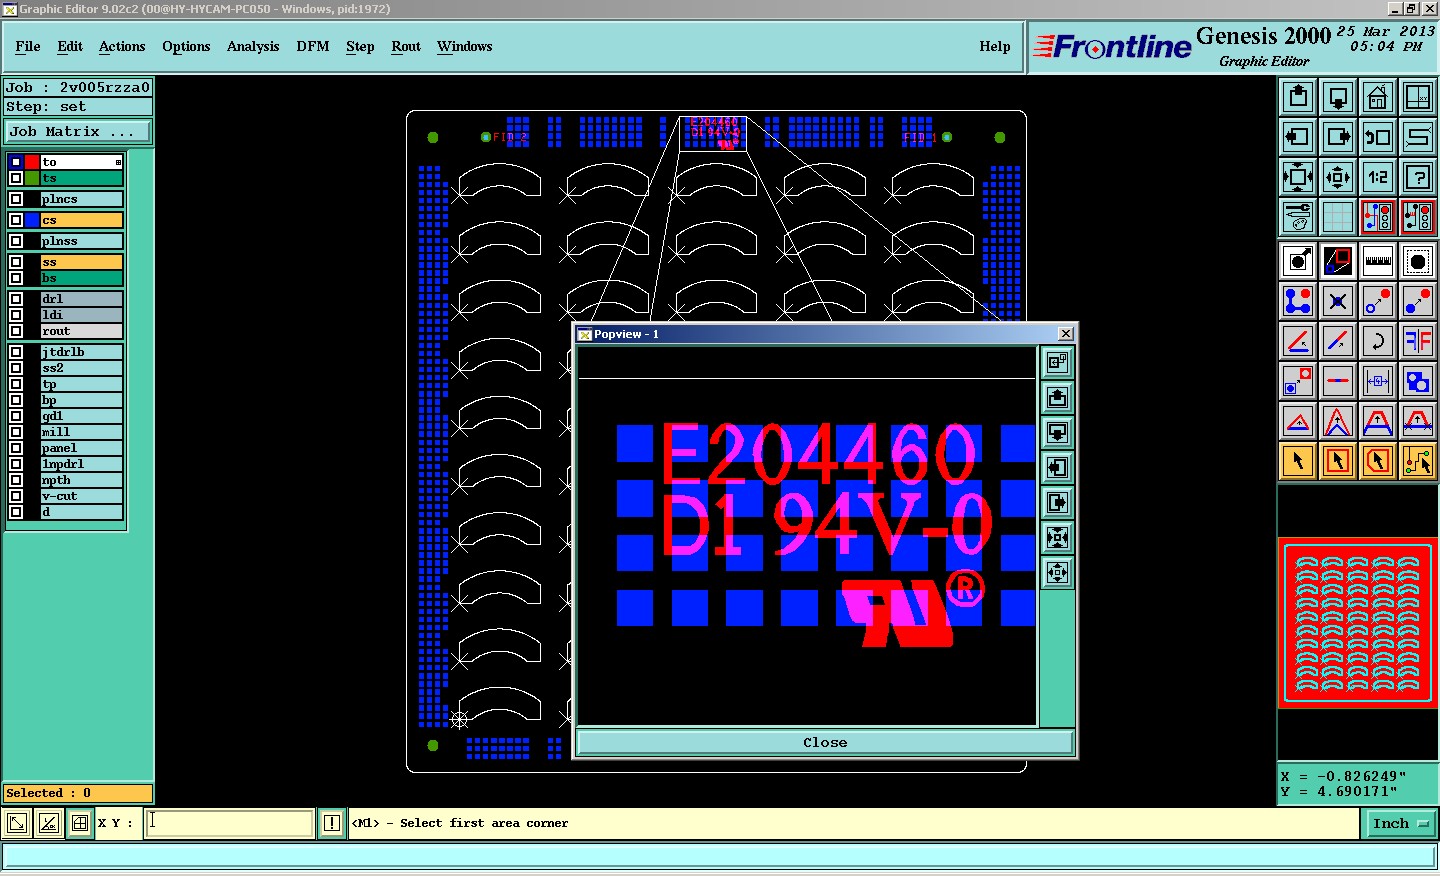Click the dashed-box select feature icon

click(1418, 261)
